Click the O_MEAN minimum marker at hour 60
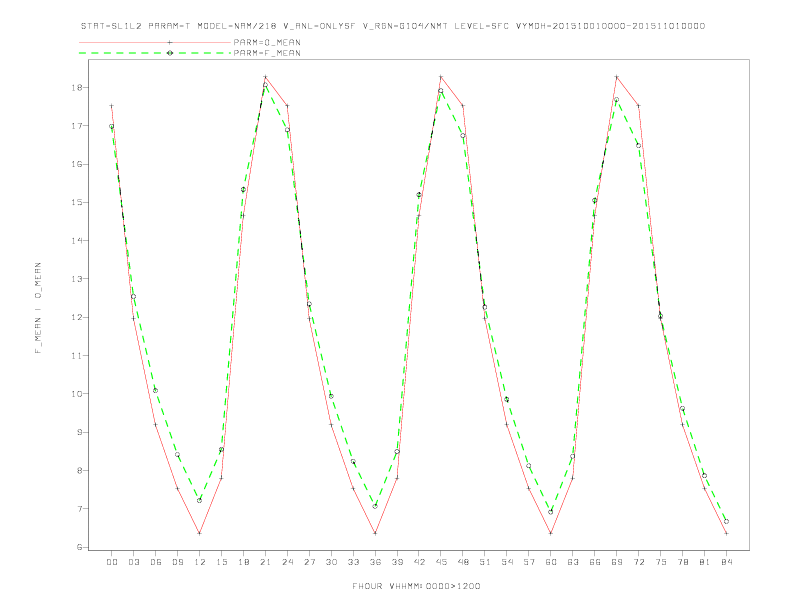792x612 pixels. [x=551, y=533]
